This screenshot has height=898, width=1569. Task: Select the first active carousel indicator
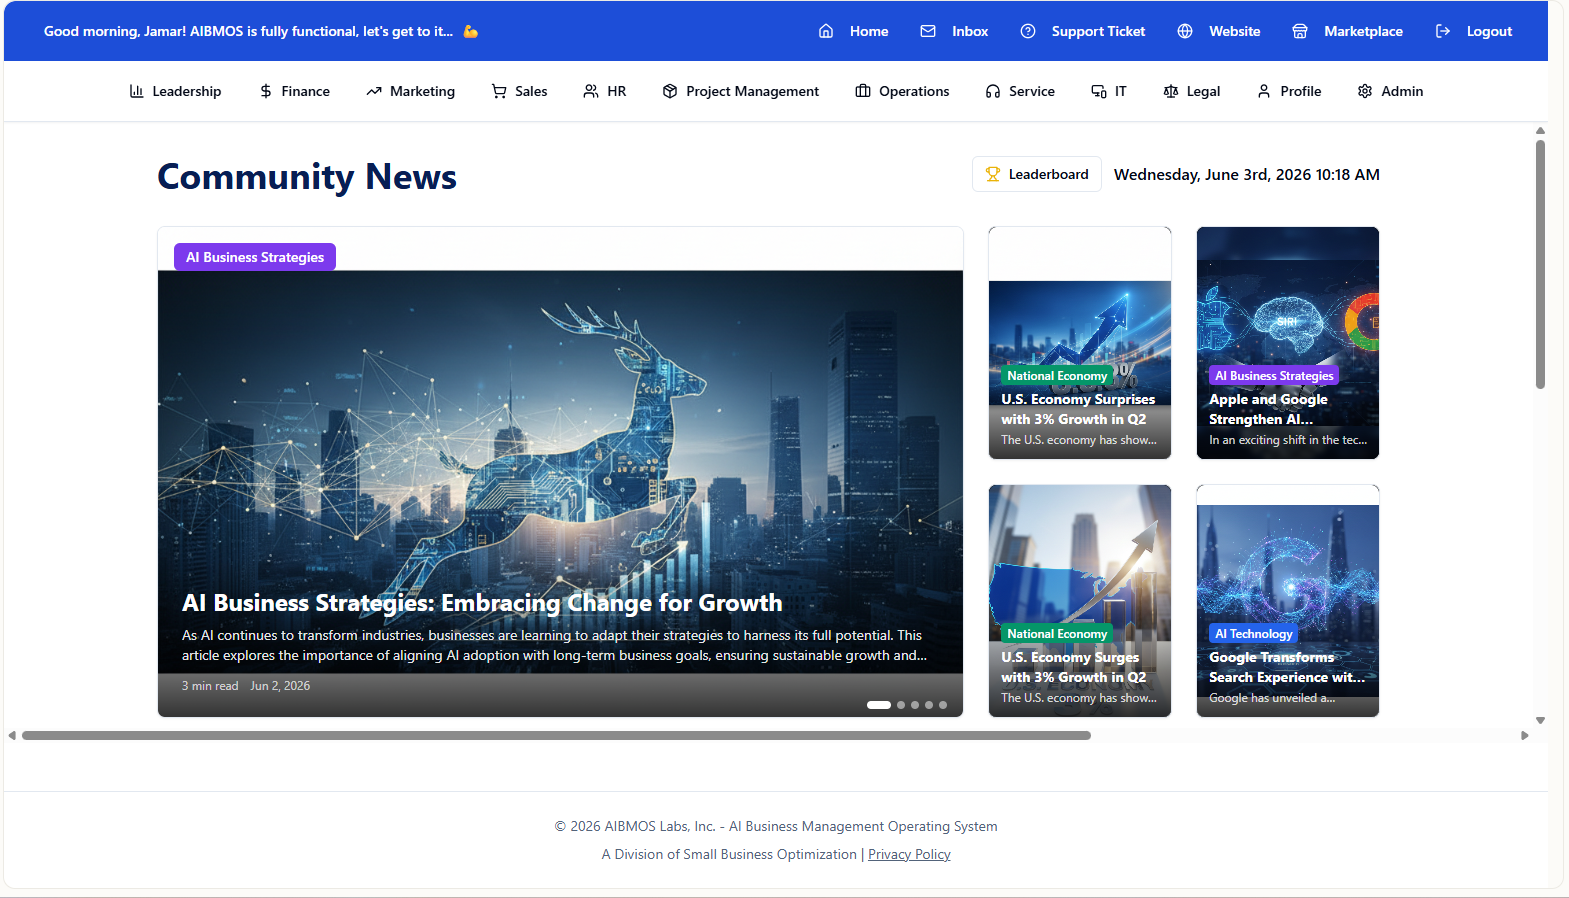click(878, 705)
